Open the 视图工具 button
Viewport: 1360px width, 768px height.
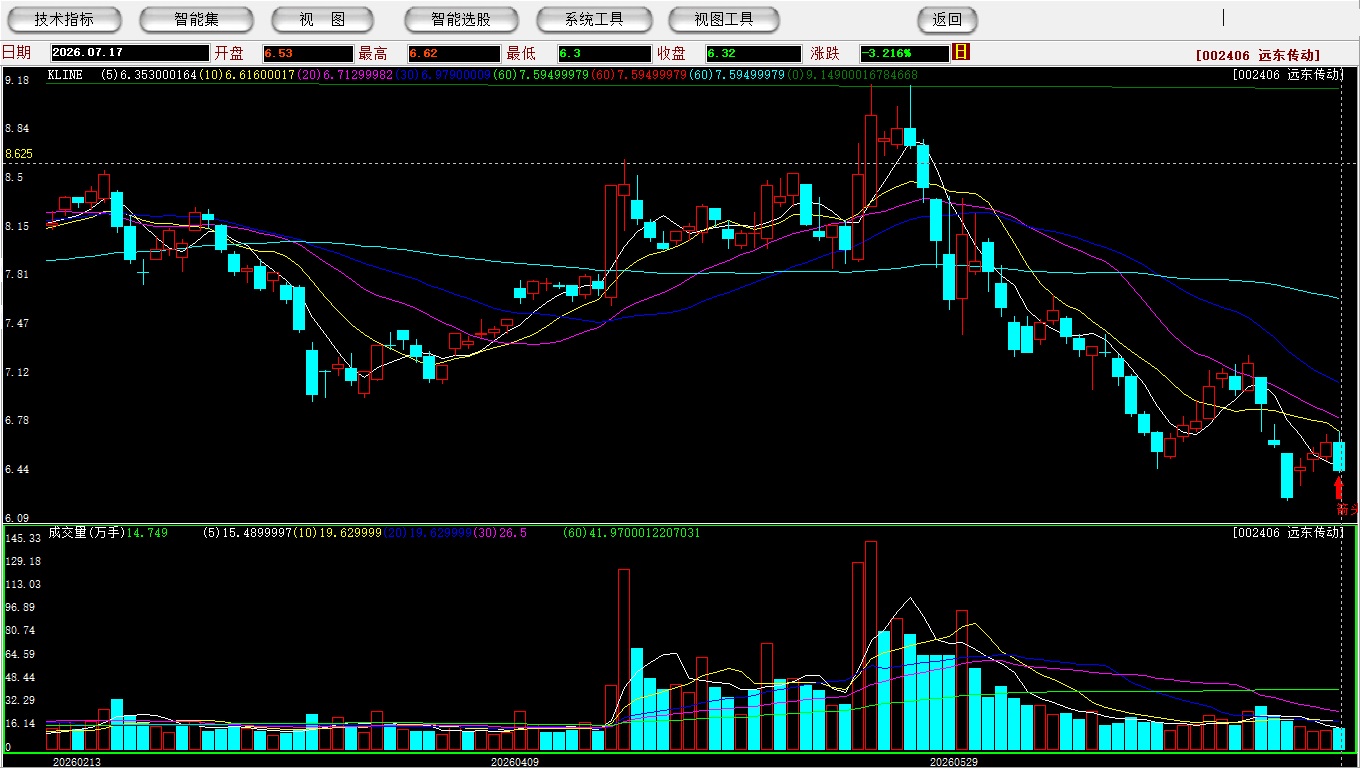[725, 19]
